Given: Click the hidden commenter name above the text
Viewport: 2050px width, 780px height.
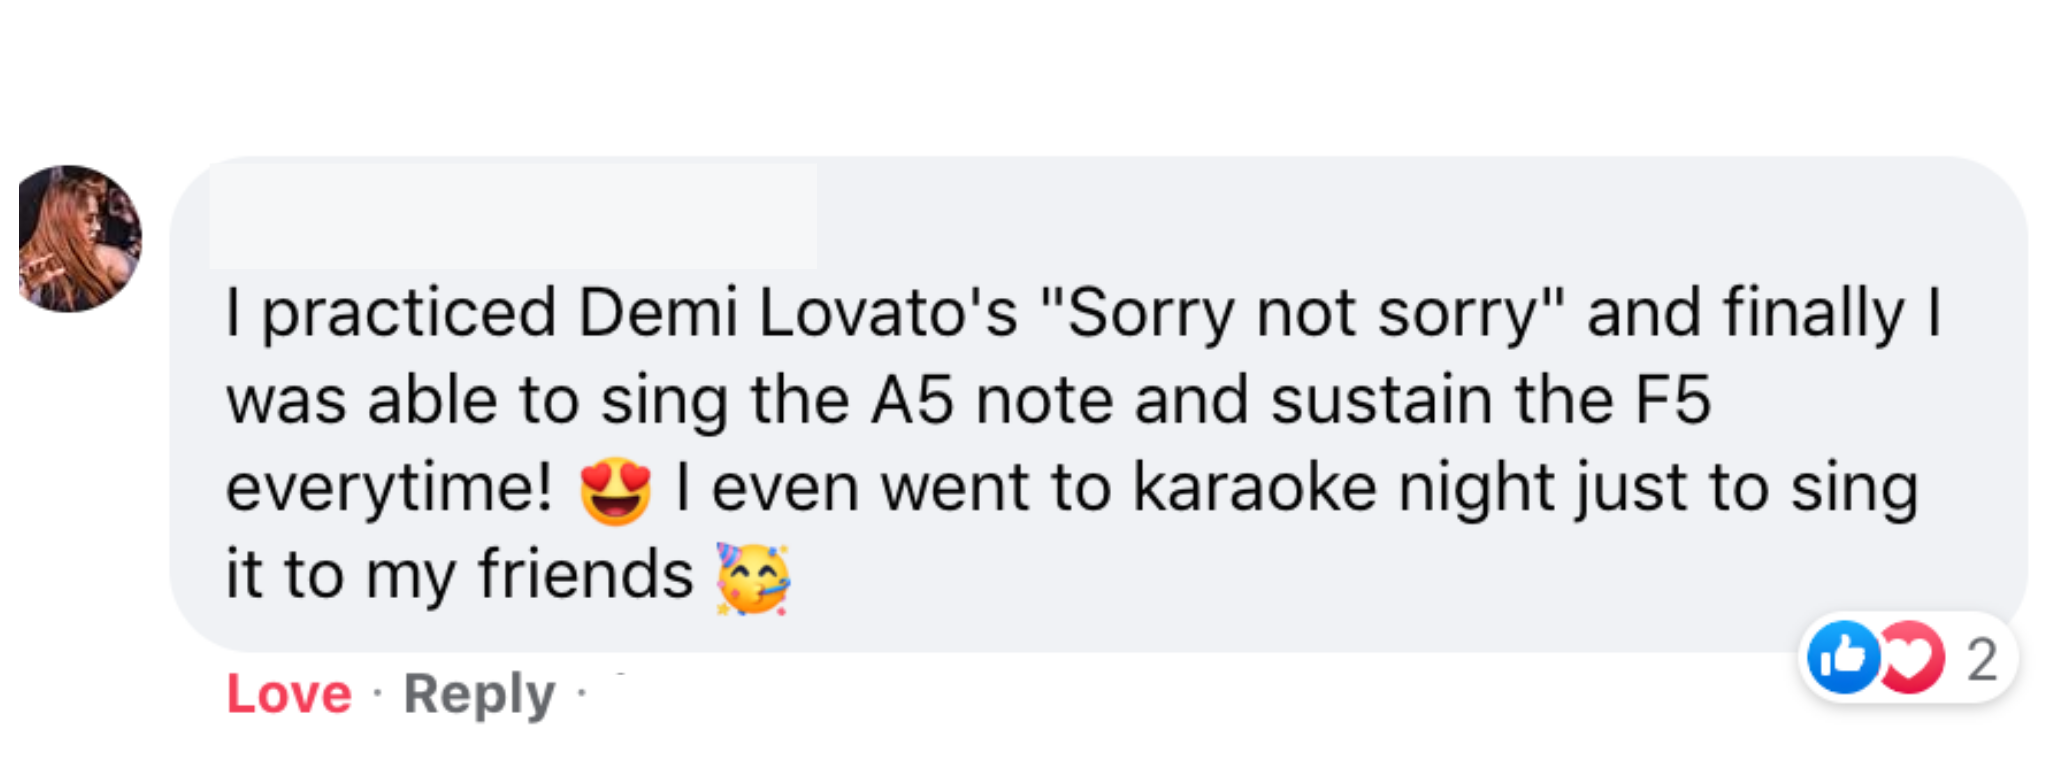Looking at the screenshot, I should coord(512,217).
